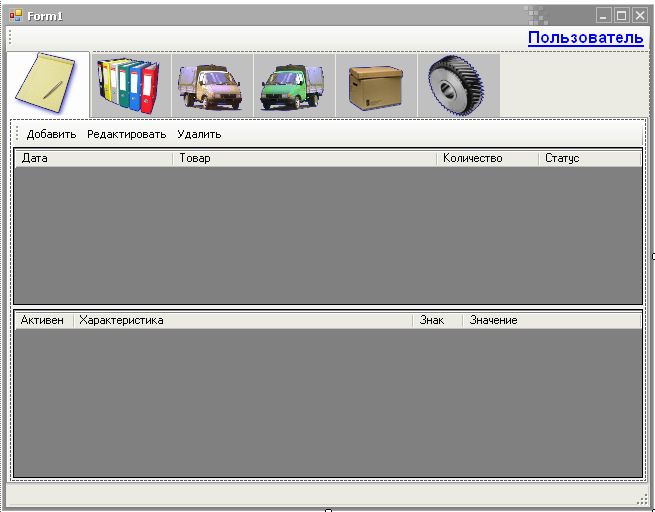
Task: Switch to the green truck tab
Action: point(294,86)
